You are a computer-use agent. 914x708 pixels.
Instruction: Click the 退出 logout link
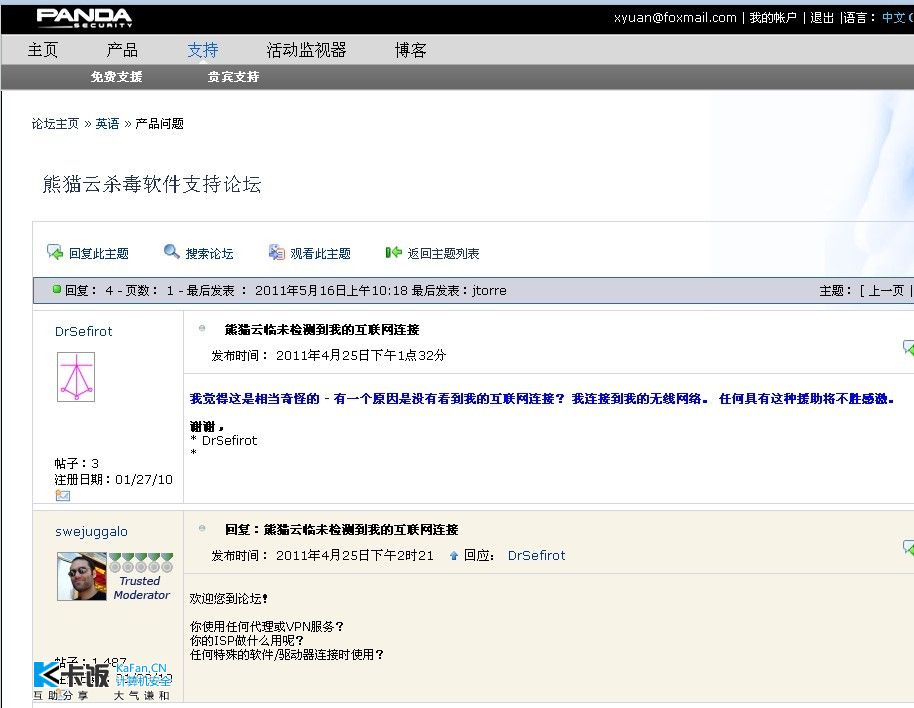[x=822, y=17]
